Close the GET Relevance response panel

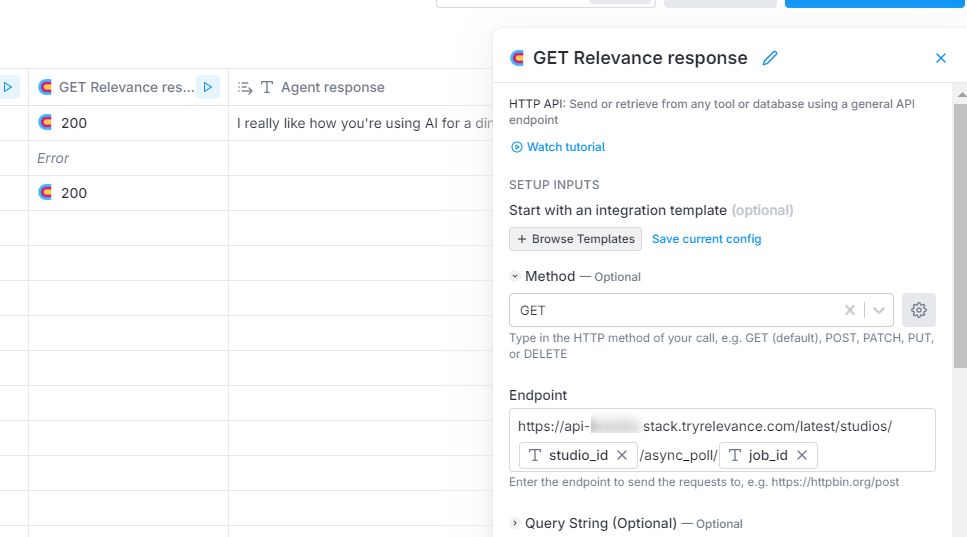[x=940, y=58]
